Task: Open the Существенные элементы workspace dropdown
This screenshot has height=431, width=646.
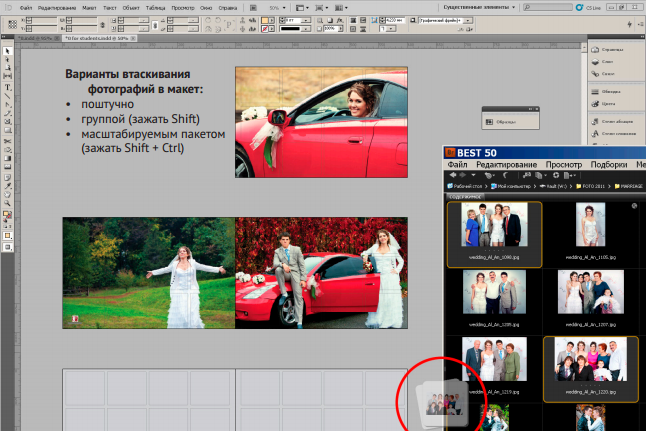Action: coord(479,7)
